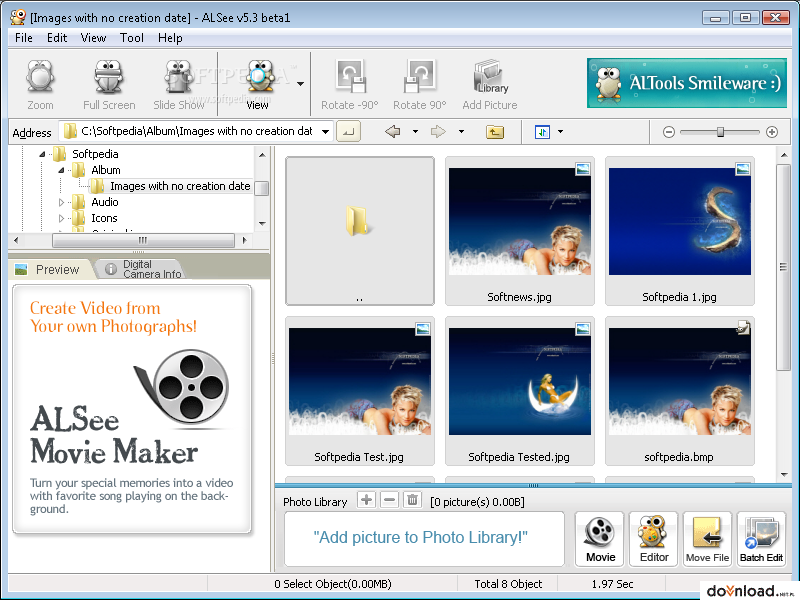
Task: Select the Softpedia Tested.jpg thumbnail
Action: point(519,391)
